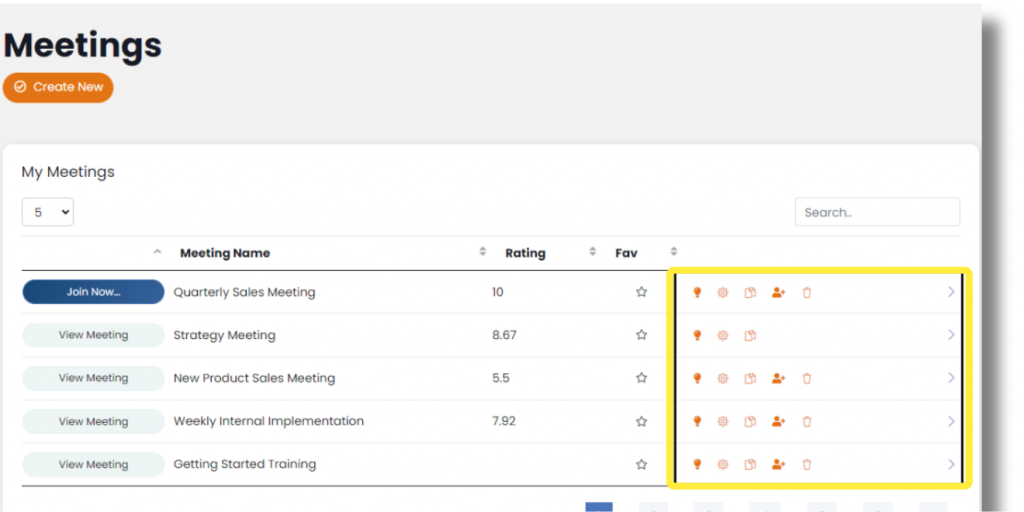Click the copy icon for Strategy Meeting
Screen dimensions: 1024x512
click(750, 336)
